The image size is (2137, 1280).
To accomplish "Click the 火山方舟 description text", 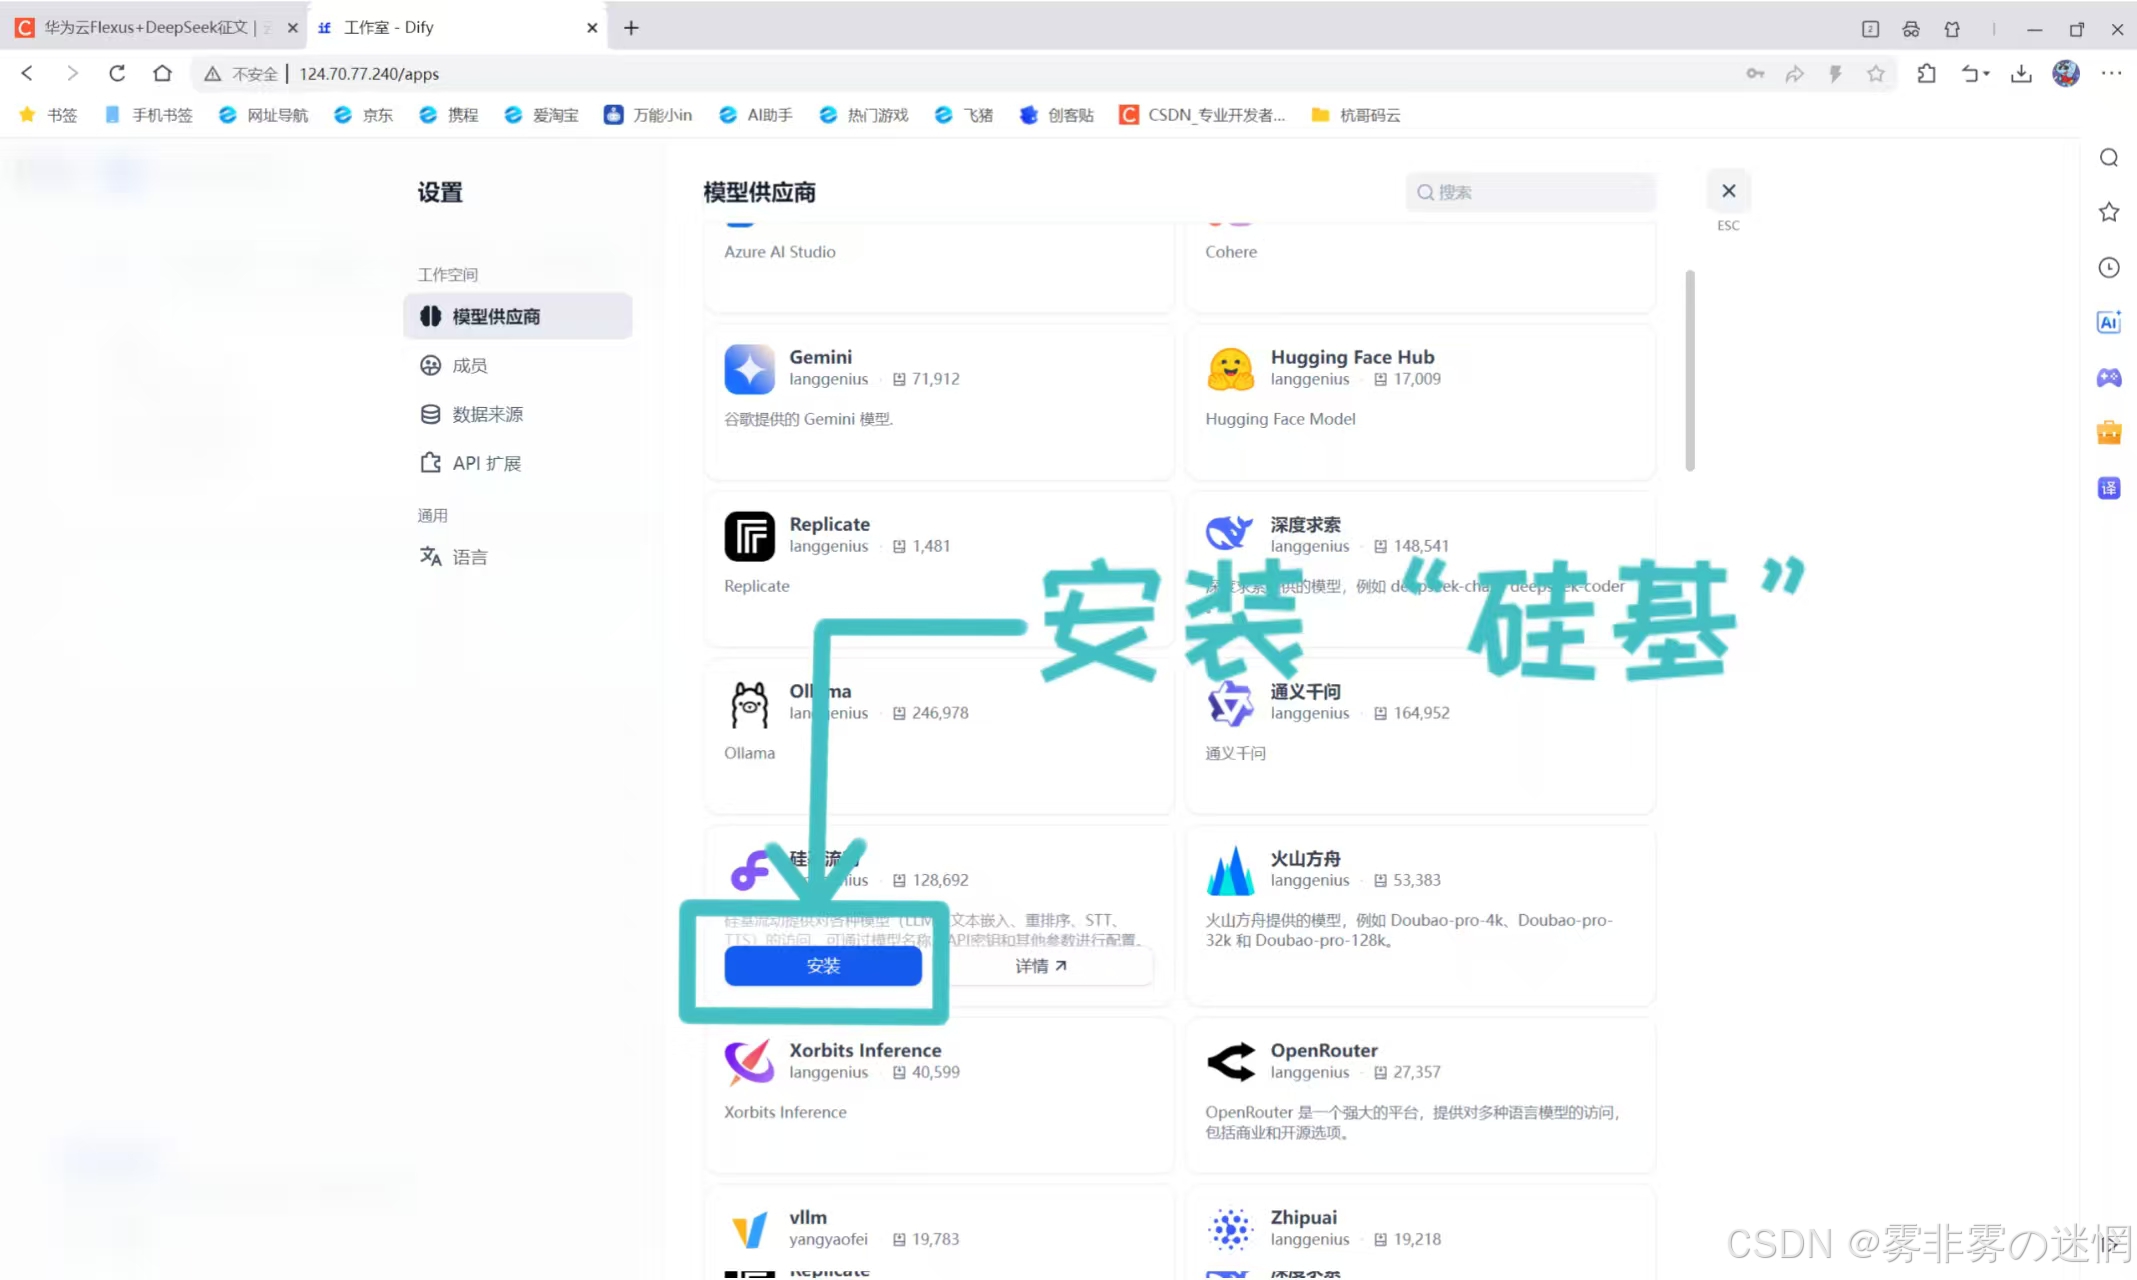I will (x=1409, y=930).
